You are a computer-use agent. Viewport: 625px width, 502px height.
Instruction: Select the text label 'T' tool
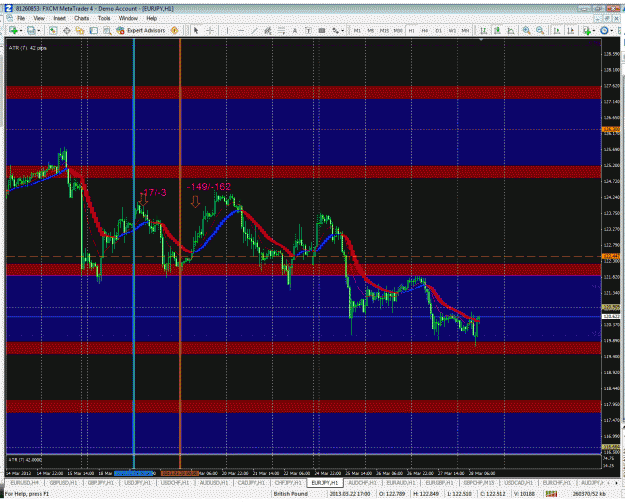(308, 30)
